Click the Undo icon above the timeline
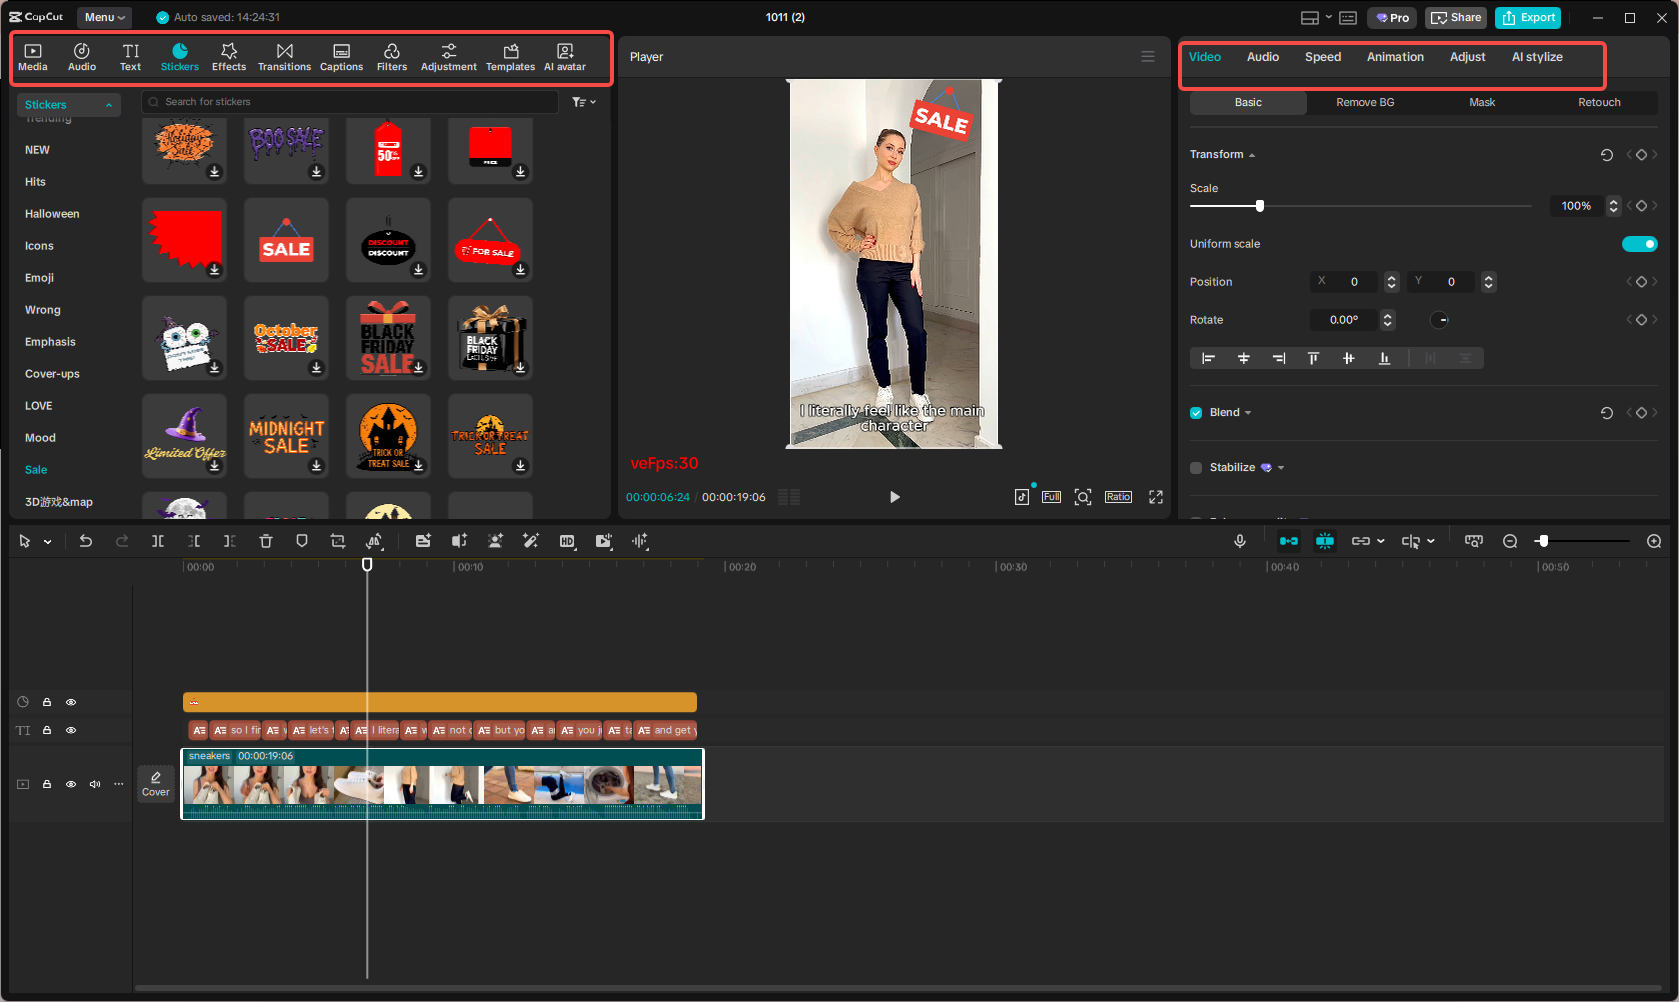 (86, 541)
